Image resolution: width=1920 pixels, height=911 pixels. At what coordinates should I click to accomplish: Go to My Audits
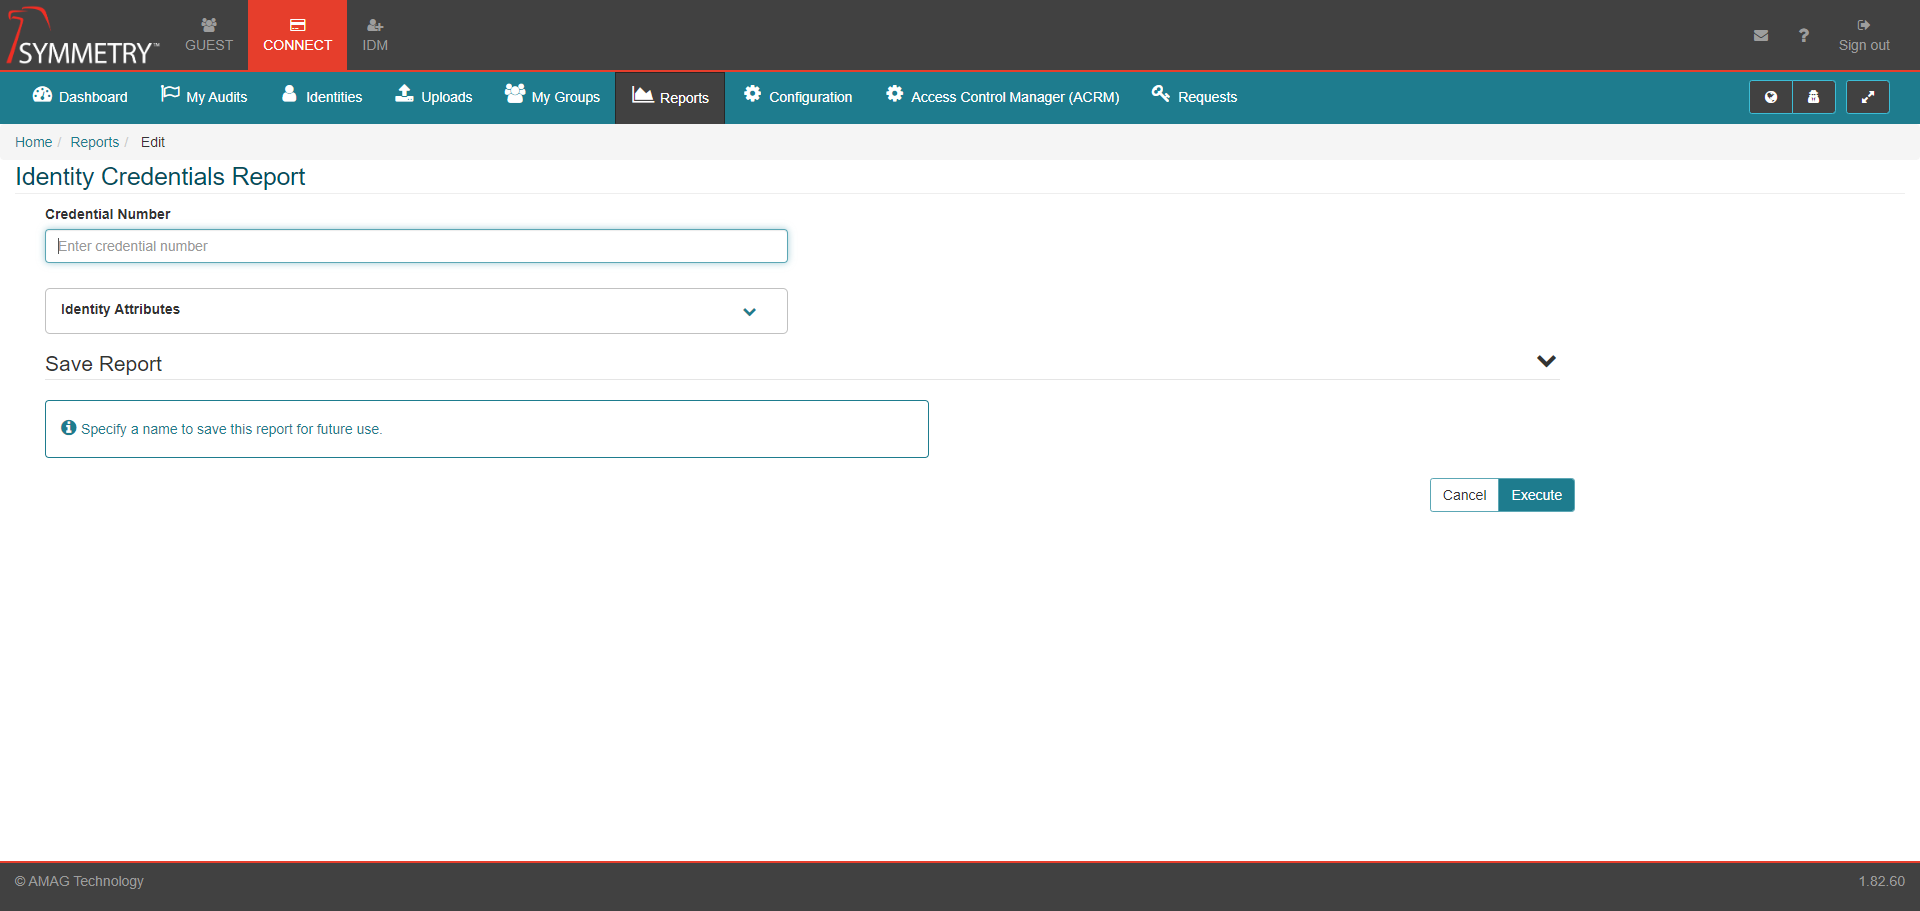[204, 97]
